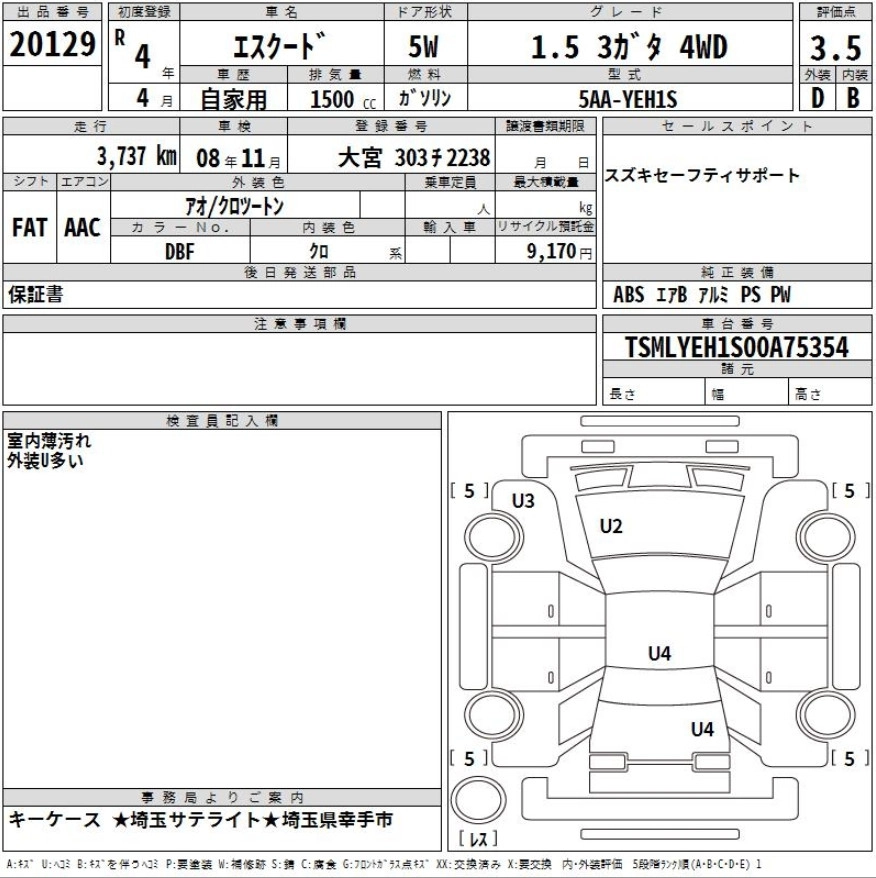Select interior color クロ
The height and width of the screenshot is (878, 876).
(319, 251)
